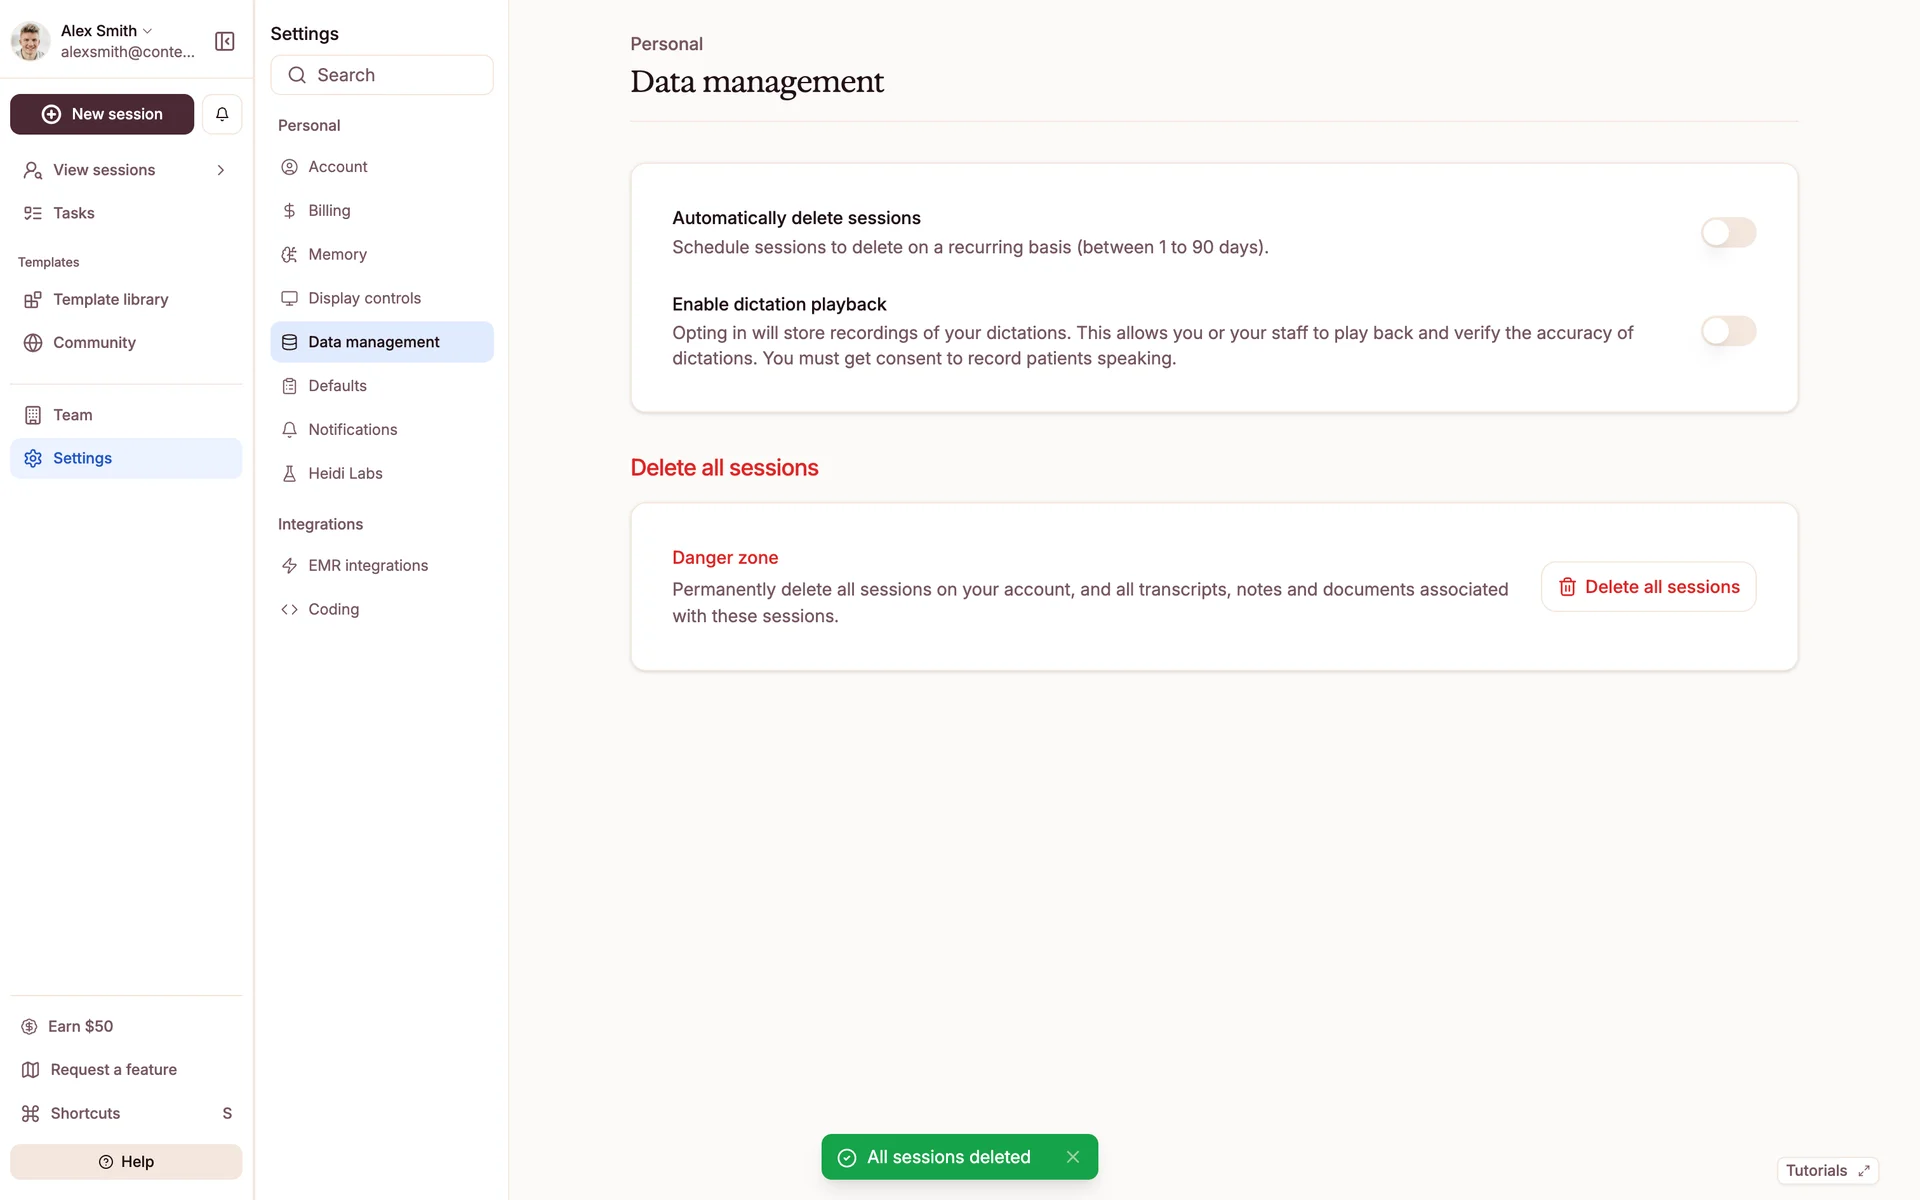Collapse sidebar using panel icon
The height and width of the screenshot is (1200, 1920).
(x=225, y=41)
